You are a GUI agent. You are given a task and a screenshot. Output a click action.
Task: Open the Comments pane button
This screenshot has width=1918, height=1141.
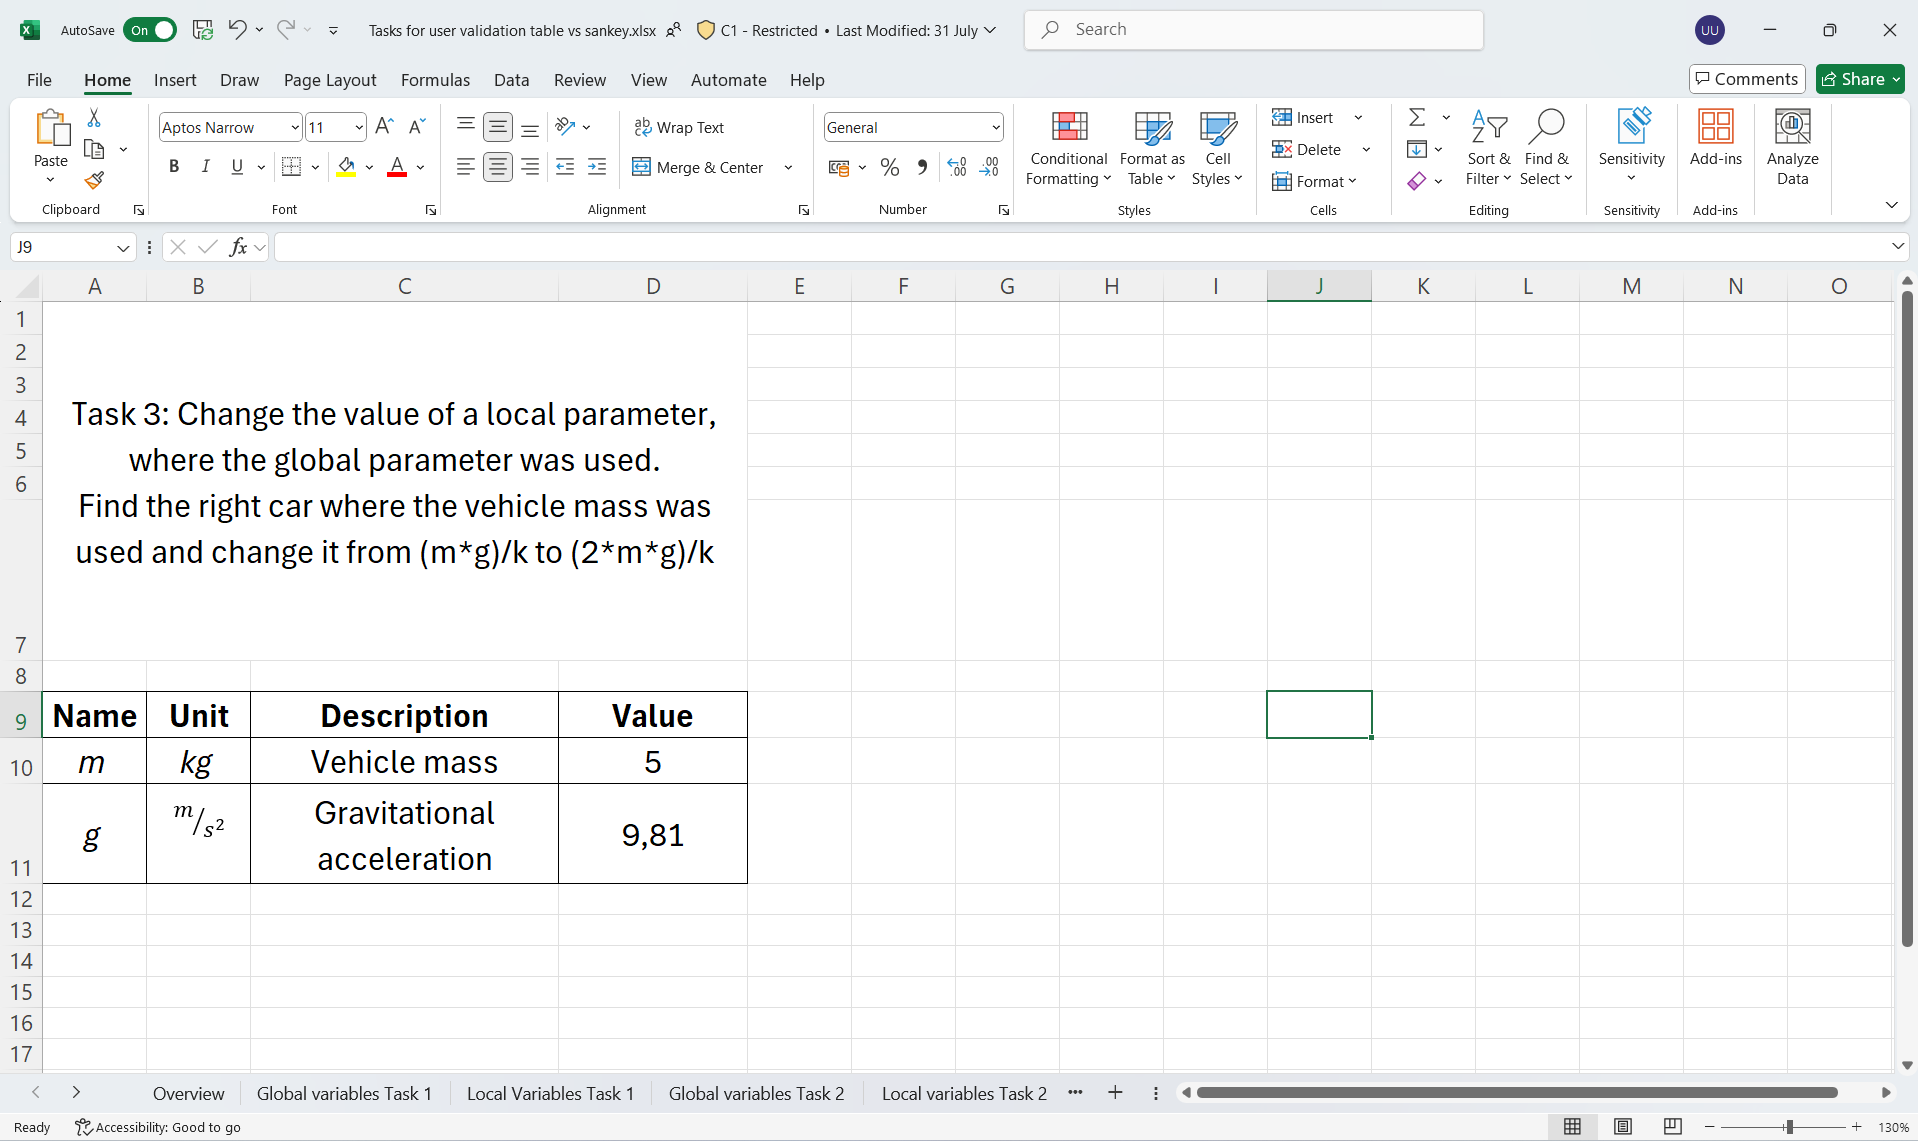coord(1746,79)
